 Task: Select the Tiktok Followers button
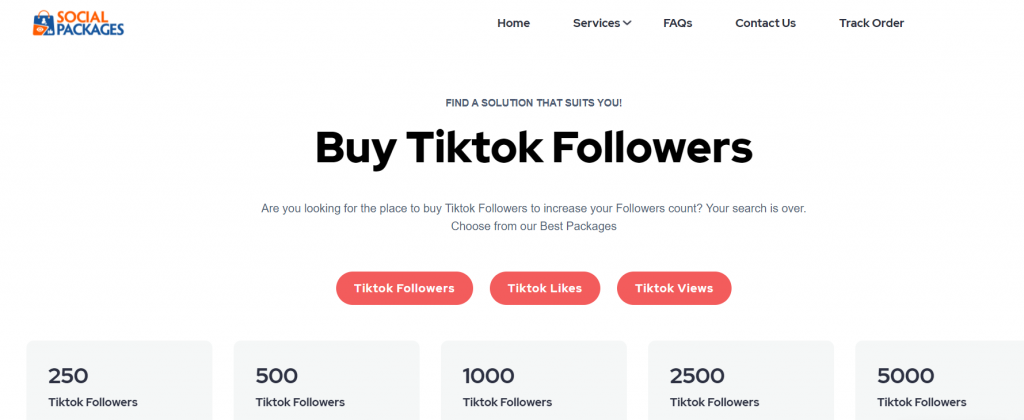pyautogui.click(x=404, y=288)
